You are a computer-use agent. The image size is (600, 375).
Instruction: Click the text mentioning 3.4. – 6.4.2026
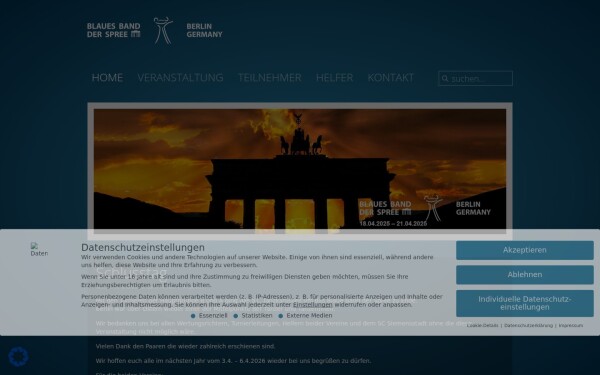click(x=233, y=361)
